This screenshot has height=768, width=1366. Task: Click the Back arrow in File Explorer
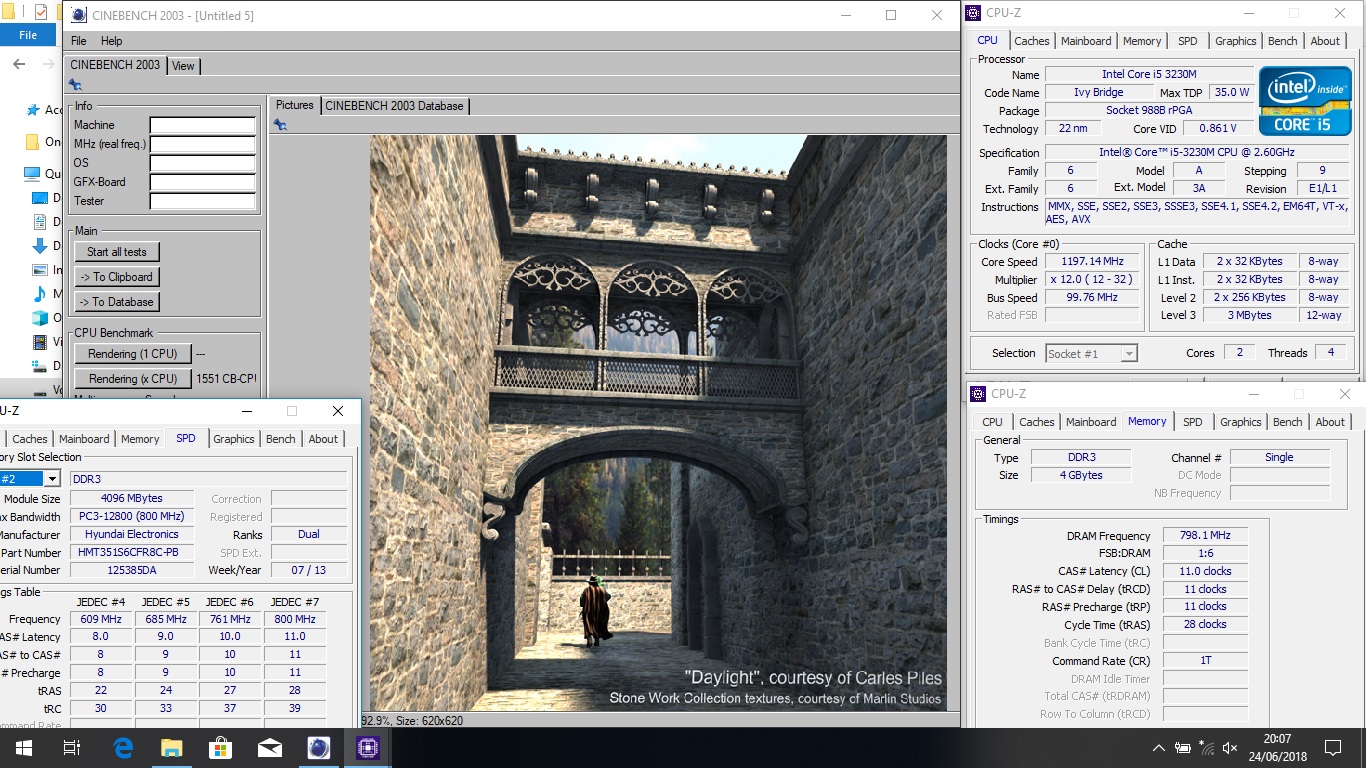pos(19,64)
